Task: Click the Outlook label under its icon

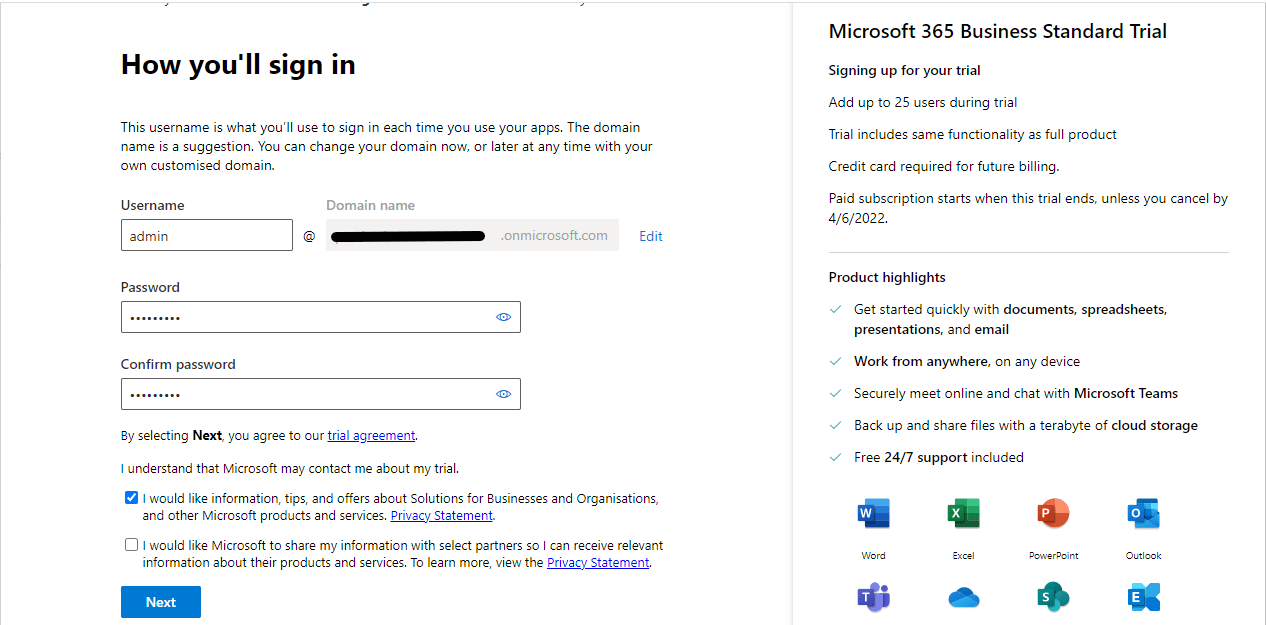Action: pos(1143,555)
